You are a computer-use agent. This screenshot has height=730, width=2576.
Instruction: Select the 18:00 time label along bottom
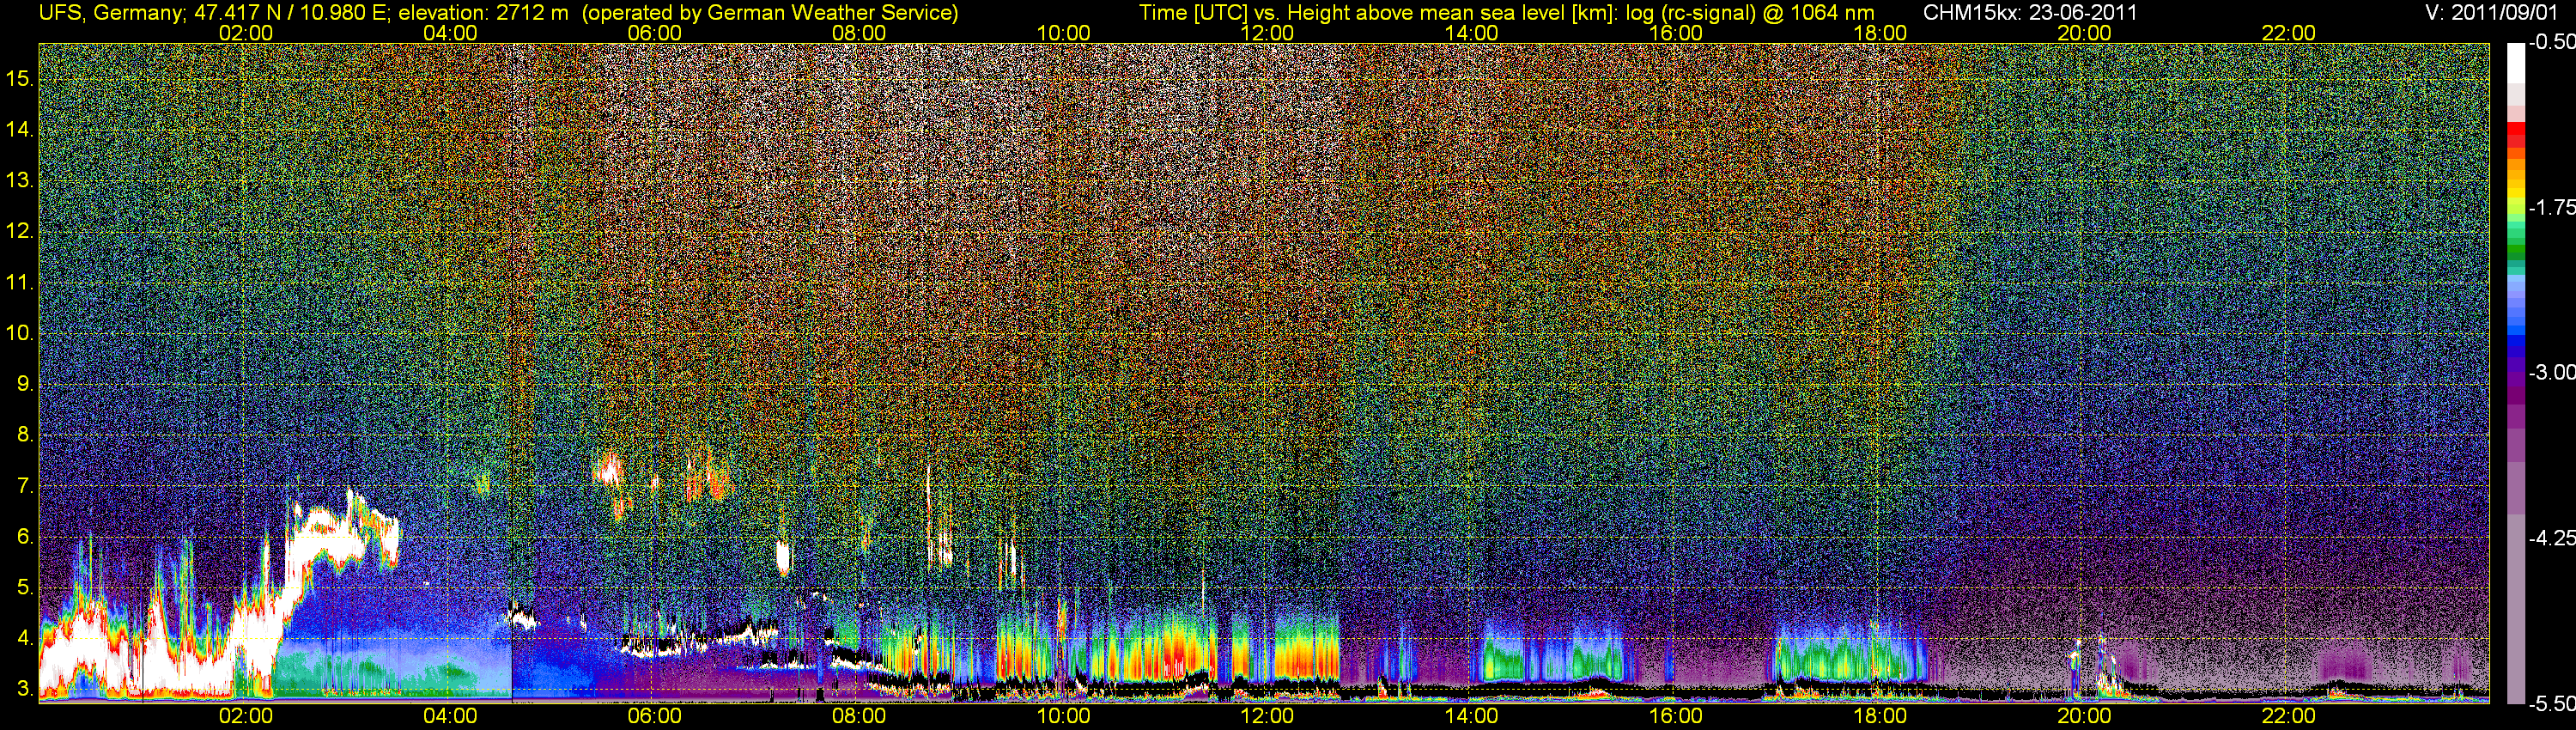tap(1880, 716)
